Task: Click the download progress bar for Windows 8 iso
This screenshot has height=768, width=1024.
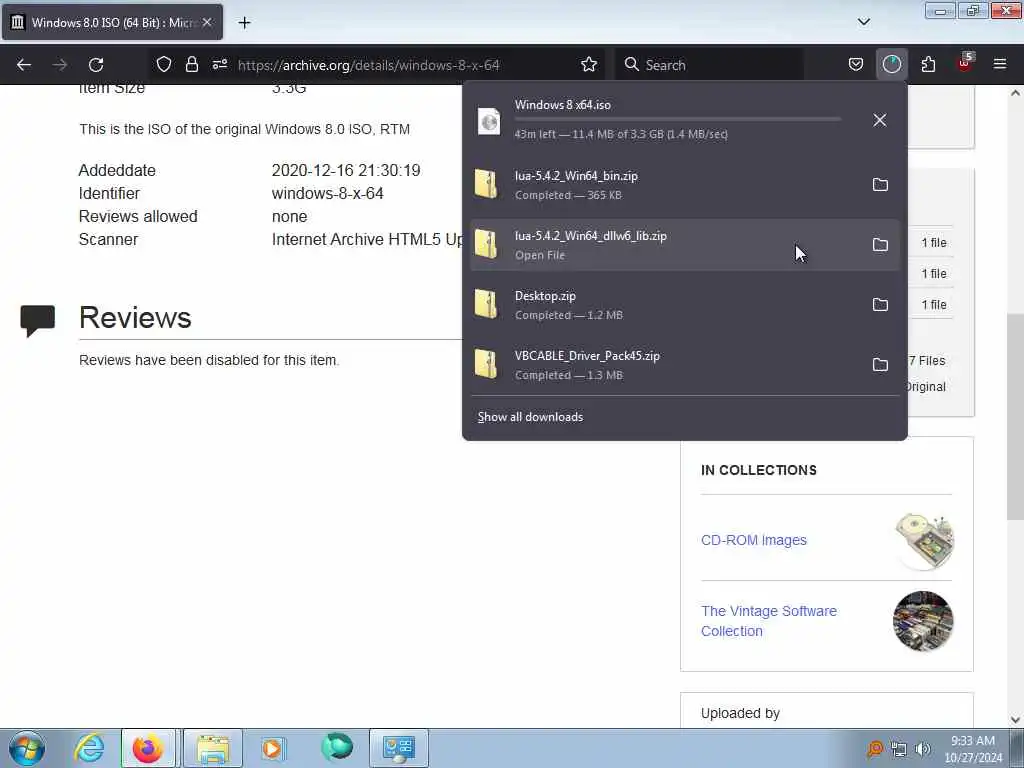Action: click(x=677, y=119)
